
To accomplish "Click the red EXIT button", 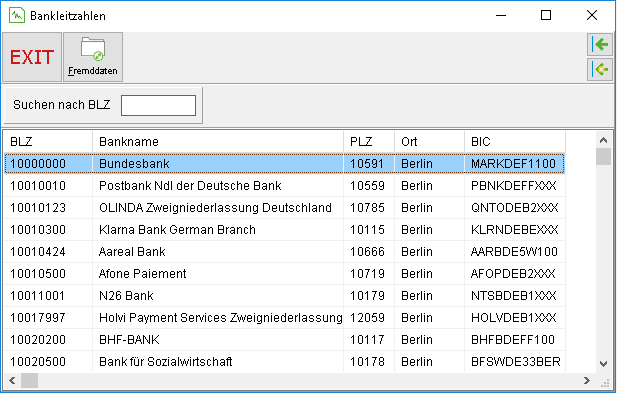I will pos(32,57).
